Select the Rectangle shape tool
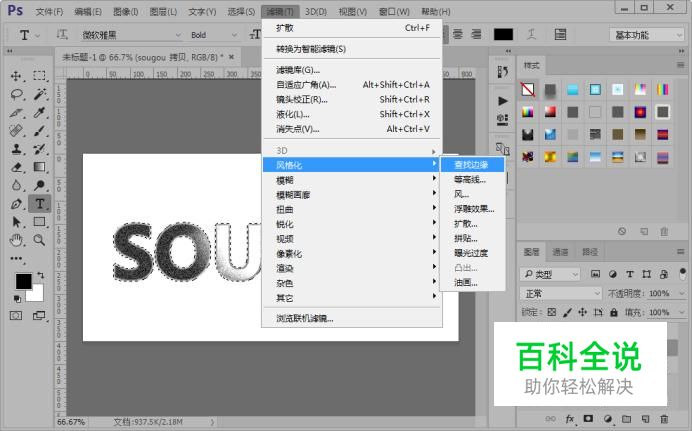 pos(39,222)
